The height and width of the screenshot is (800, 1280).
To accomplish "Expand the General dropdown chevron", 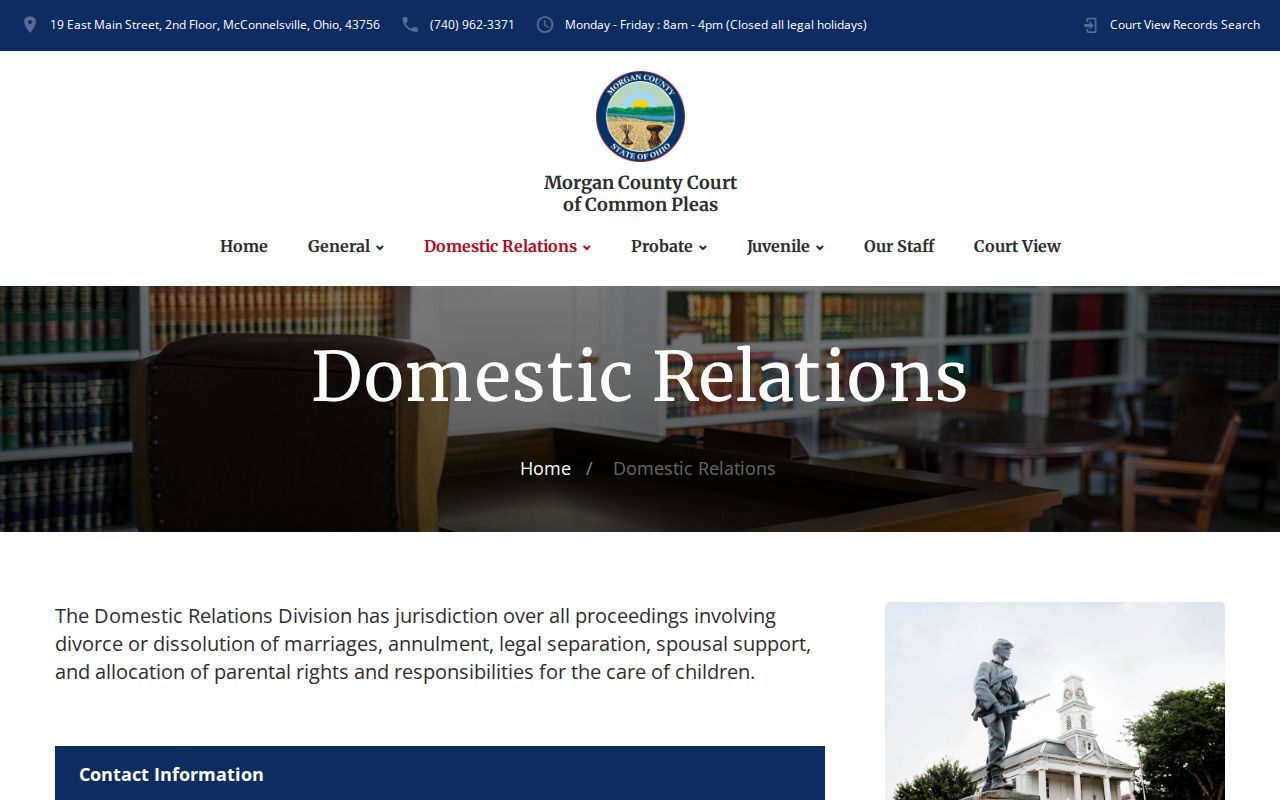I will (380, 248).
